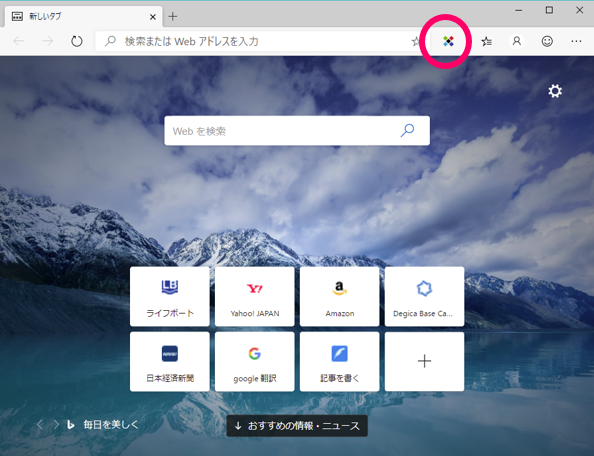Add this page to favorites with the star
594x456 pixels.
point(415,41)
